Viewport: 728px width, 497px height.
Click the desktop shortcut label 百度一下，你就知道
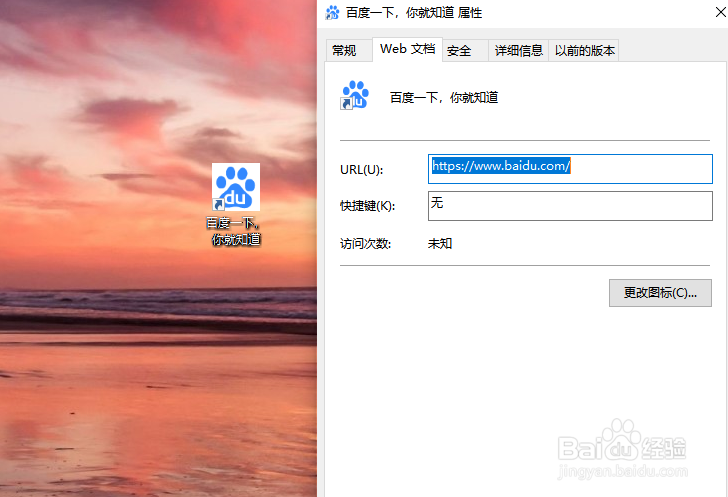tap(234, 231)
